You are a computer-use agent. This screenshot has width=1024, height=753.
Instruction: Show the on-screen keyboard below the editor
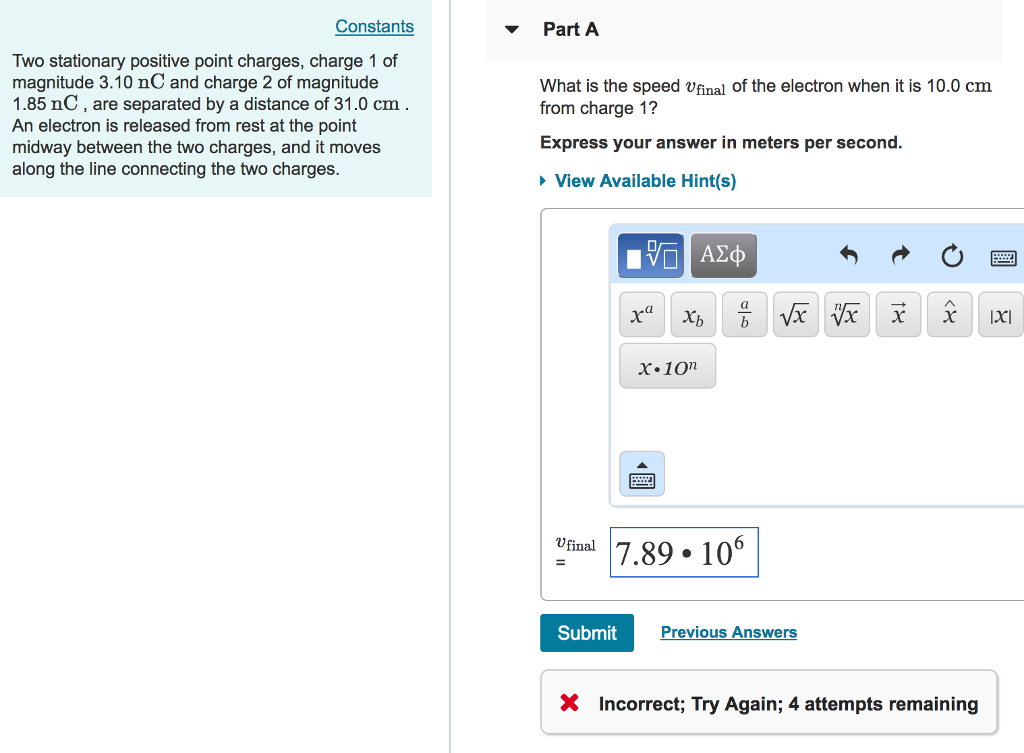[641, 474]
